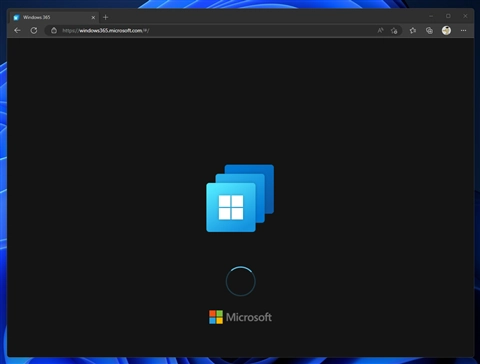The width and height of the screenshot is (480, 364).
Task: Open a new tab with the plus button
Action: pyautogui.click(x=106, y=17)
